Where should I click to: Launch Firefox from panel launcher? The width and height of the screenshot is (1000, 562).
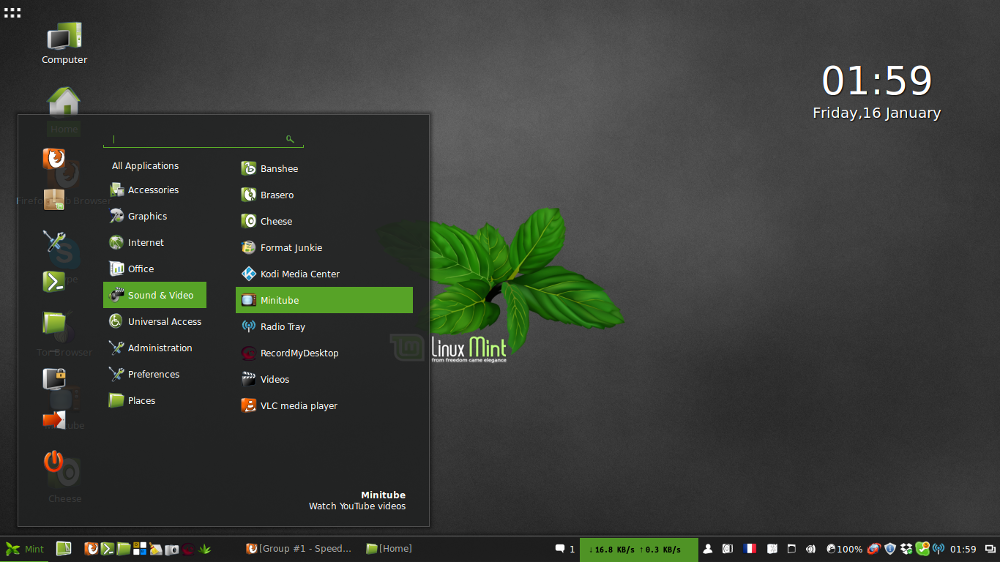91,549
